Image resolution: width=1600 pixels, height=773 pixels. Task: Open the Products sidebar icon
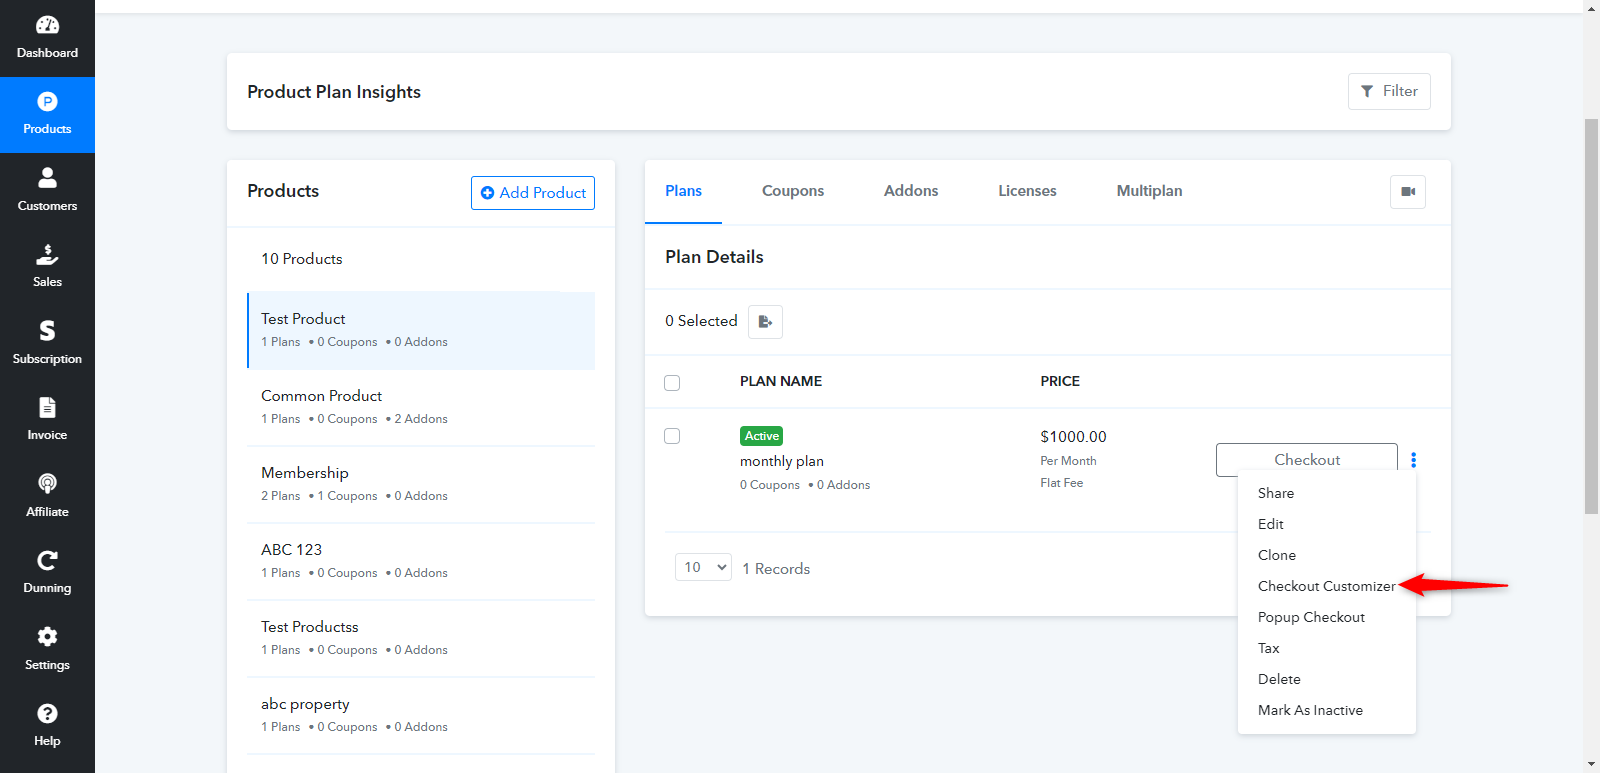pos(47,115)
